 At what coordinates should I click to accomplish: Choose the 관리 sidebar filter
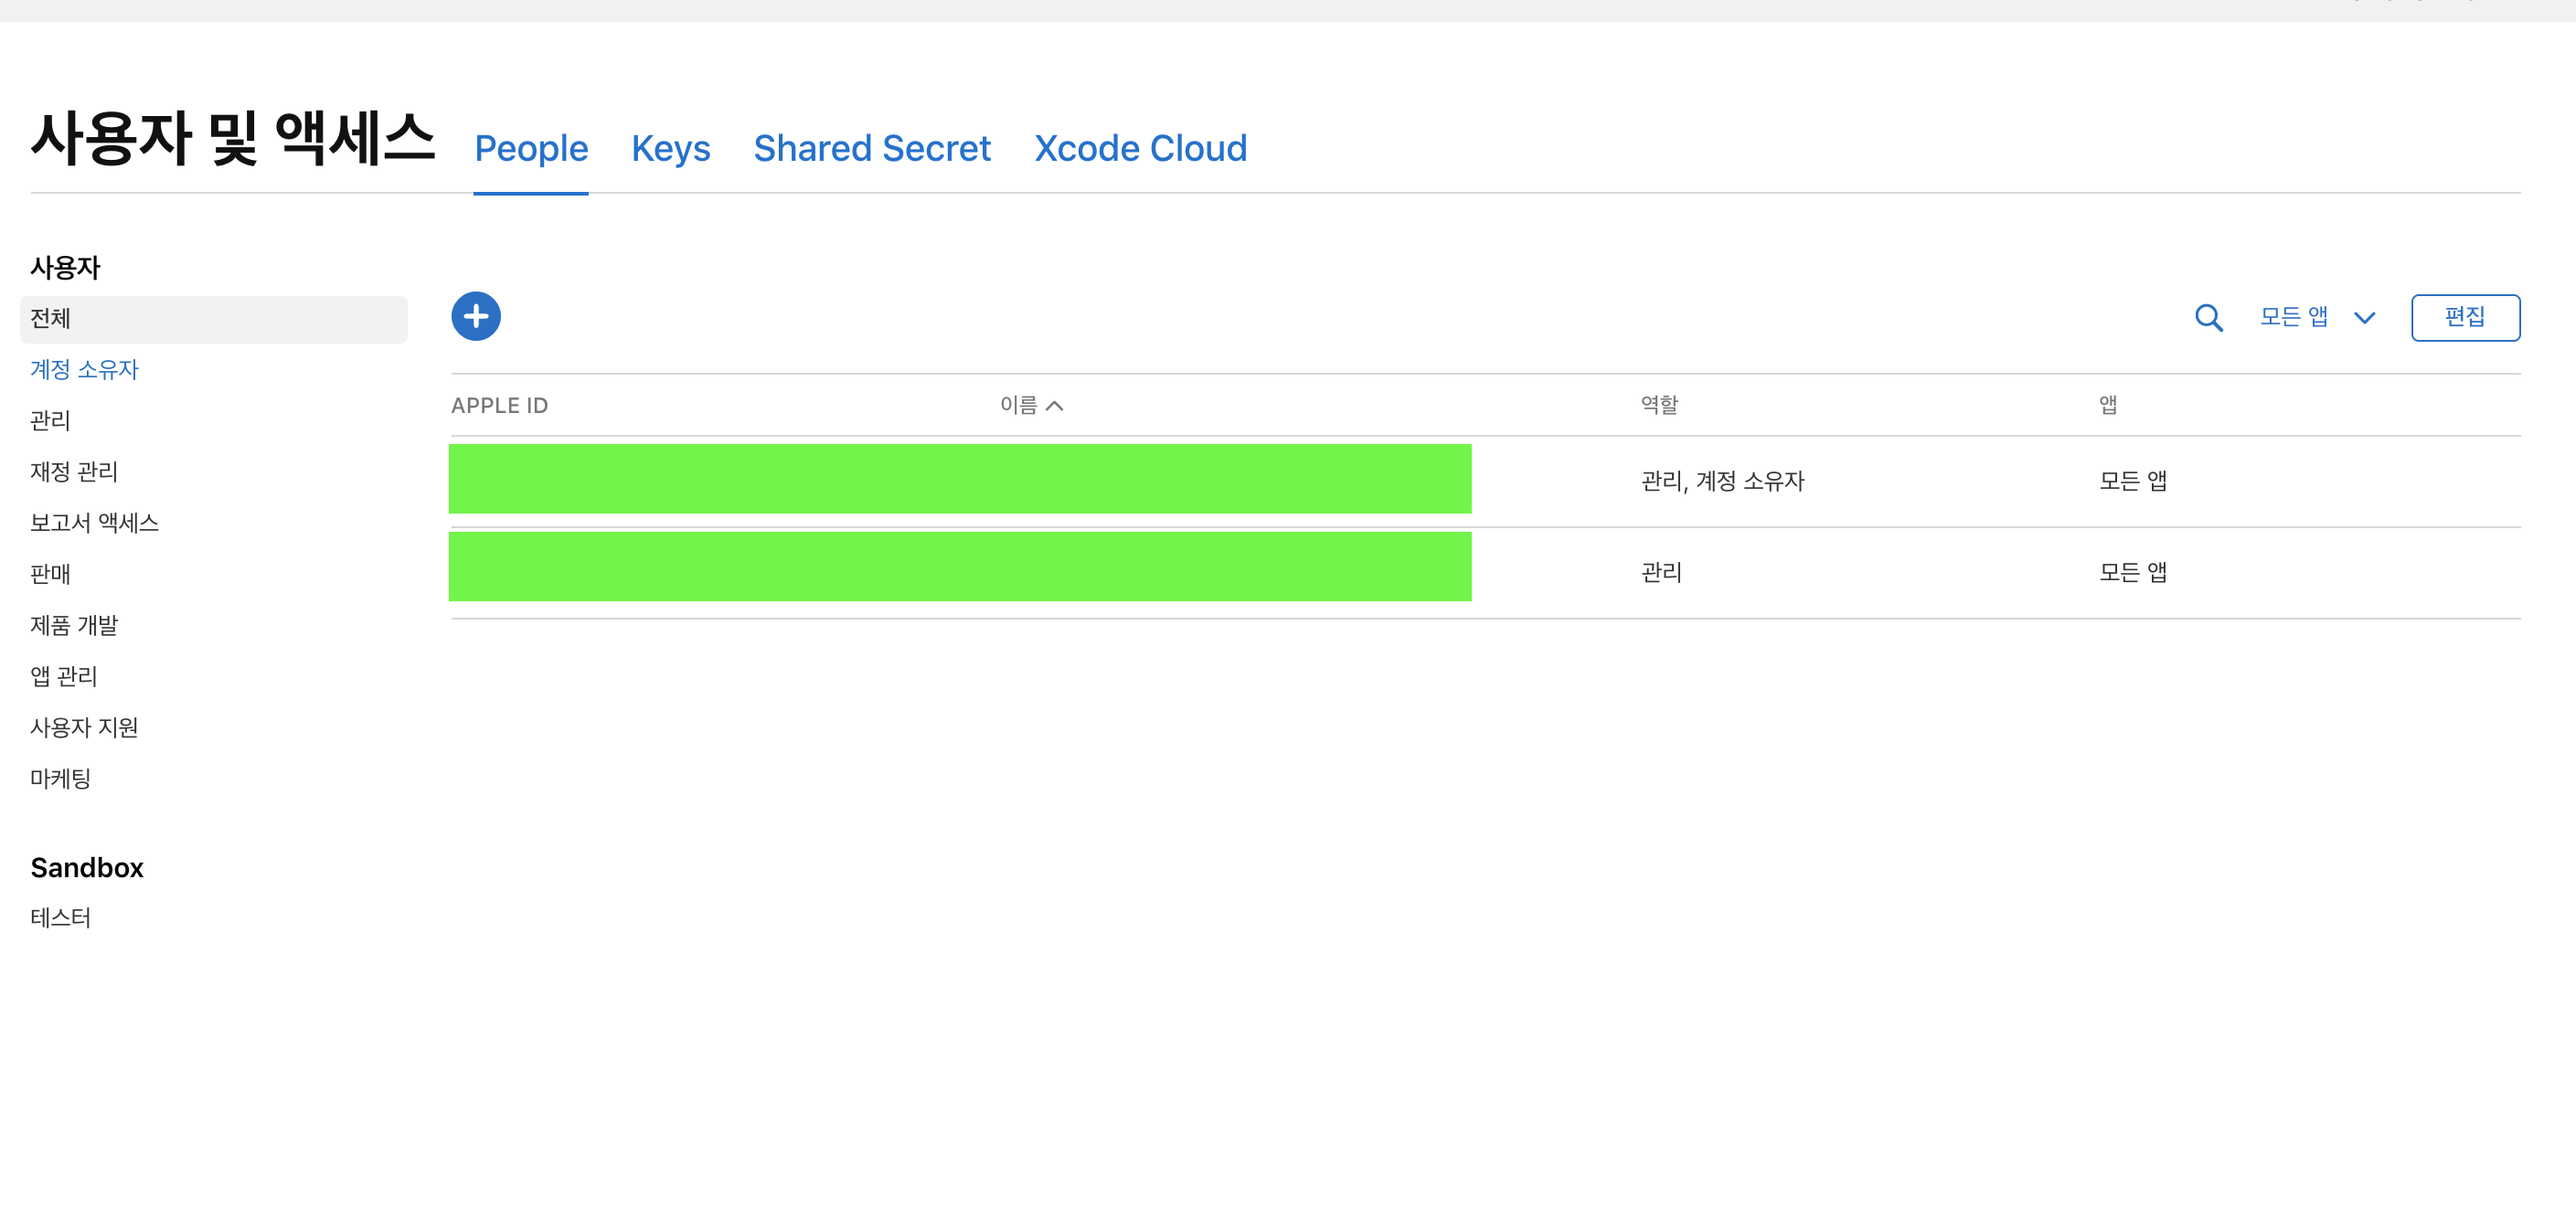tap(50, 421)
